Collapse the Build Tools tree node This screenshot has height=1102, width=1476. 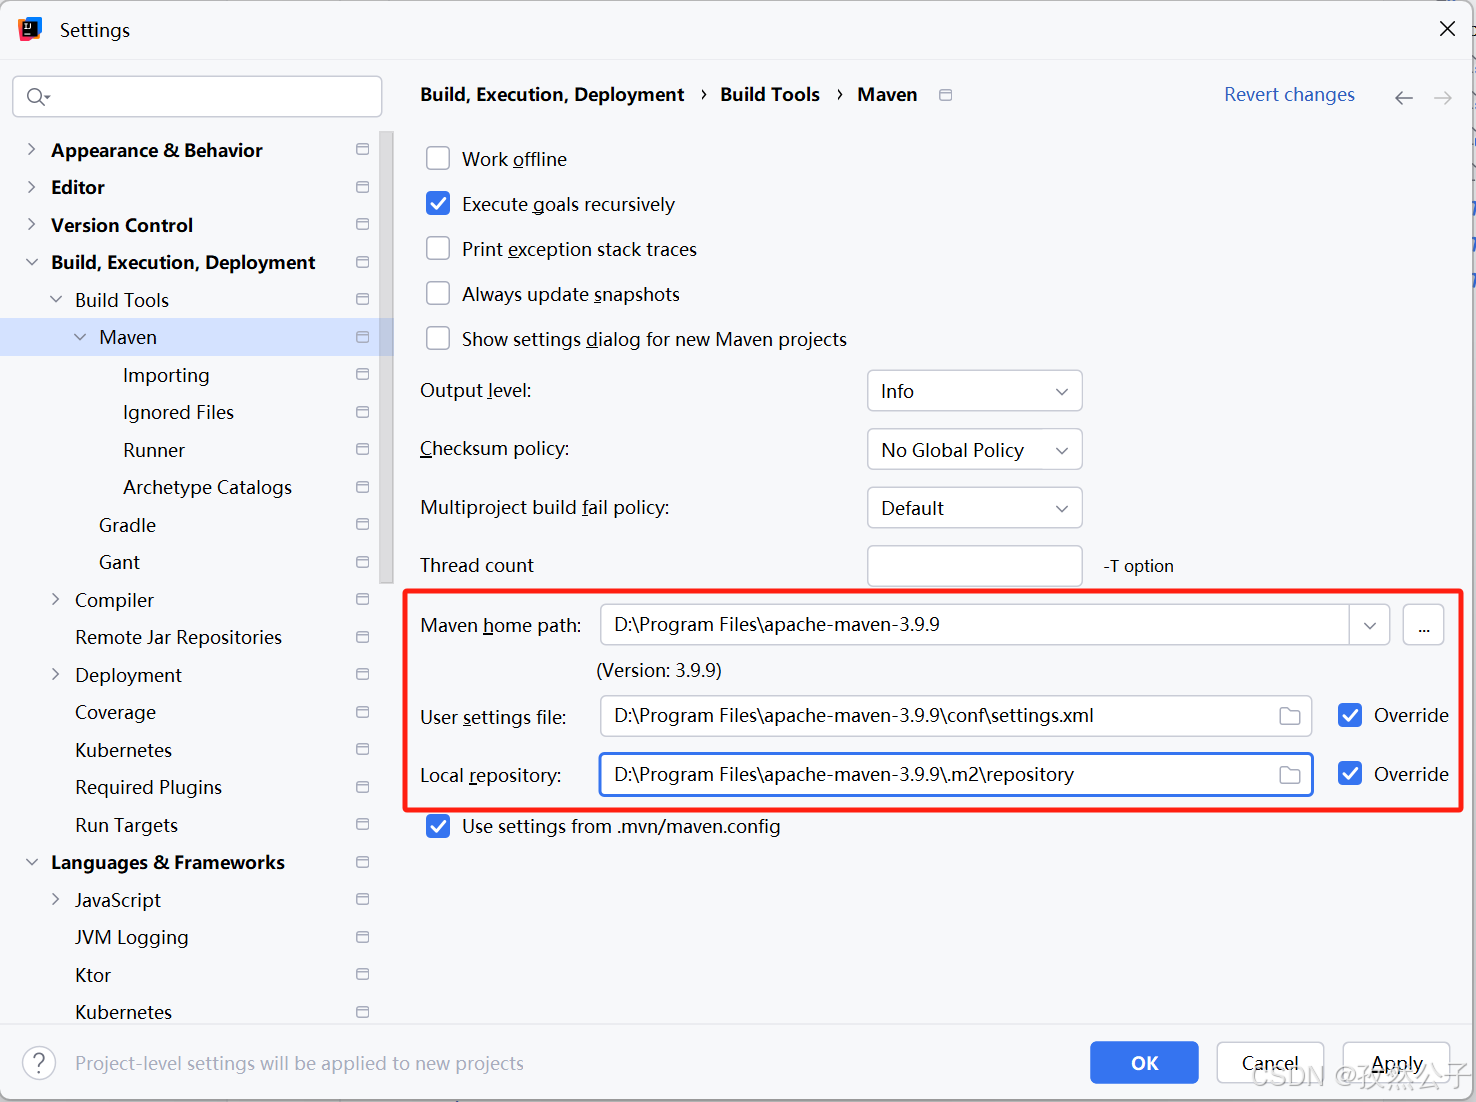[56, 300]
